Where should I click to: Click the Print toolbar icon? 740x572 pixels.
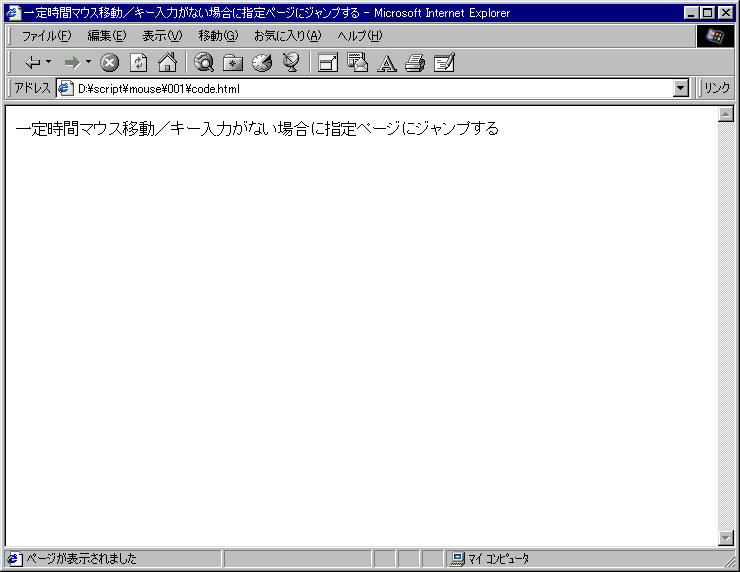415,63
